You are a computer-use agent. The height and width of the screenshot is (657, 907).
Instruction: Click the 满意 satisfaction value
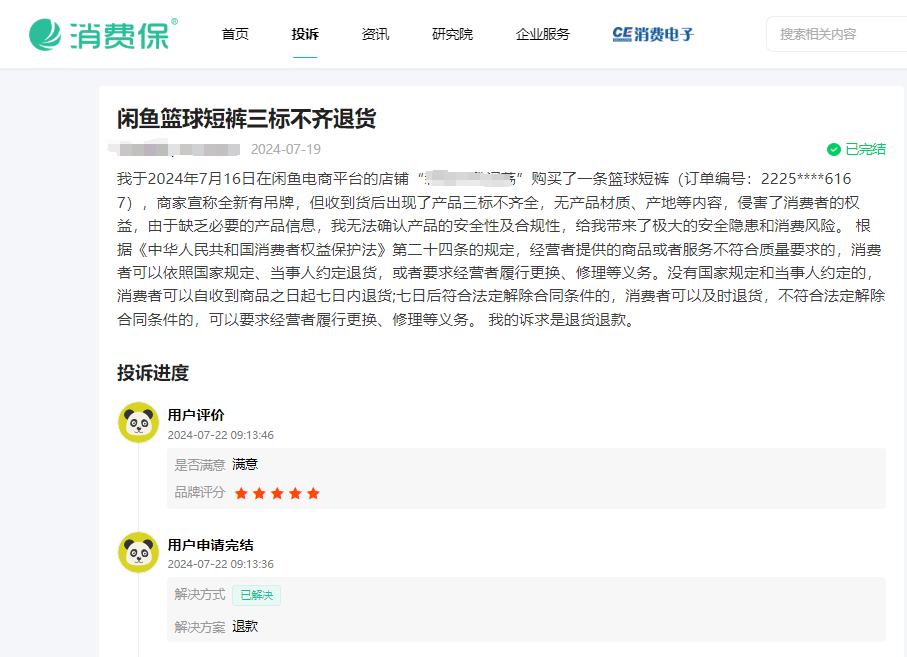[x=245, y=464]
